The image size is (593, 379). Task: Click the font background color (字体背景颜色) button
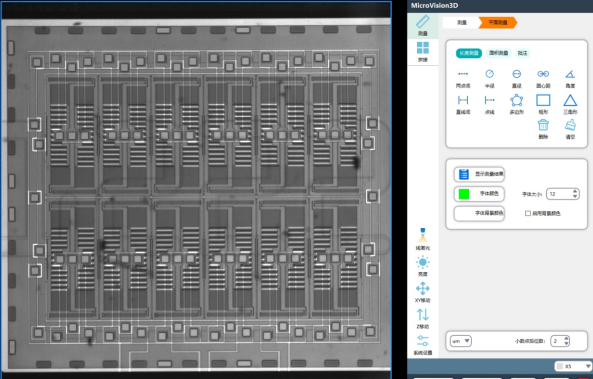479,213
